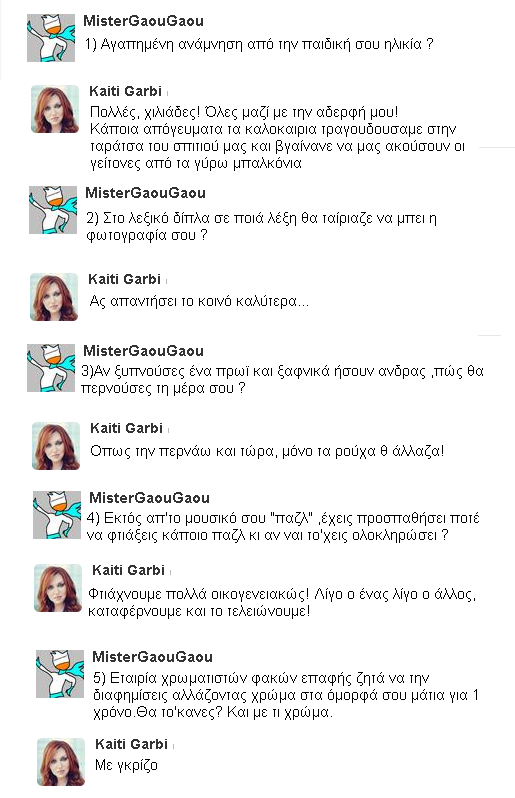
Task: Open MisterGaouGaou avatar beside question 5
Action: (x=60, y=673)
